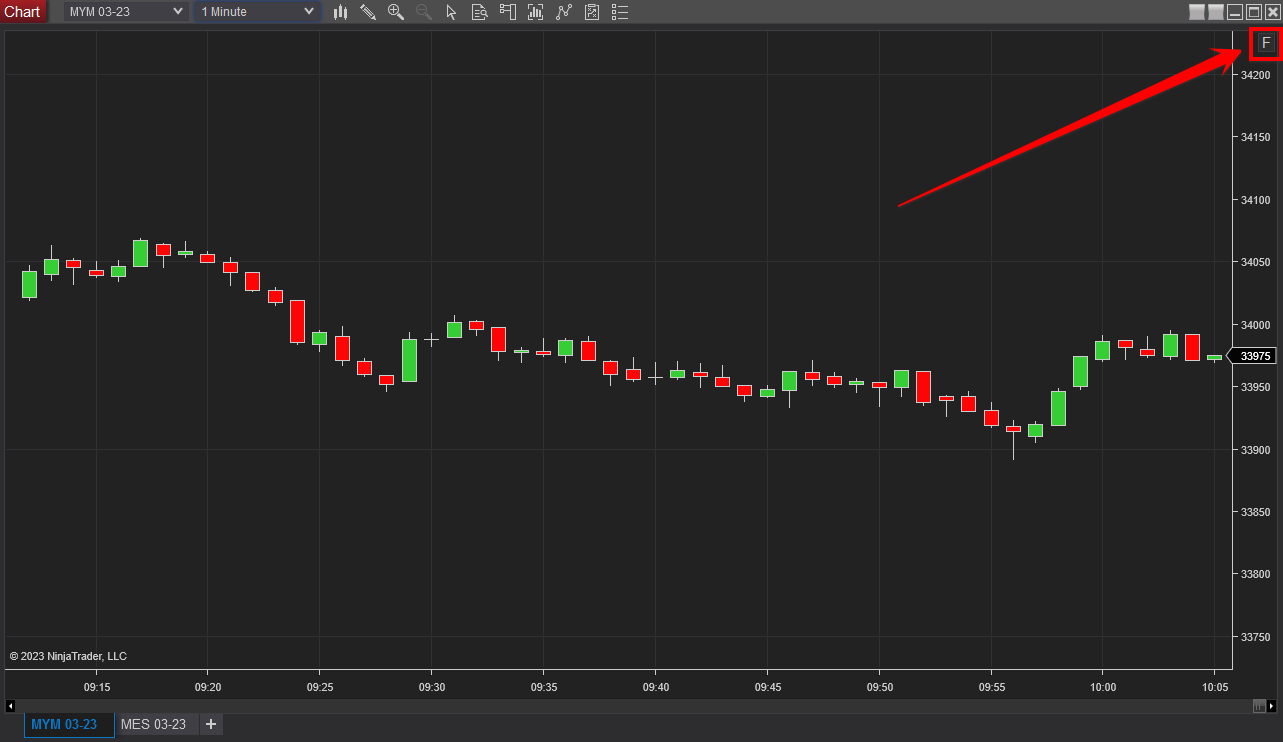Click the 09:30 time axis label
1283x742 pixels.
(432, 688)
